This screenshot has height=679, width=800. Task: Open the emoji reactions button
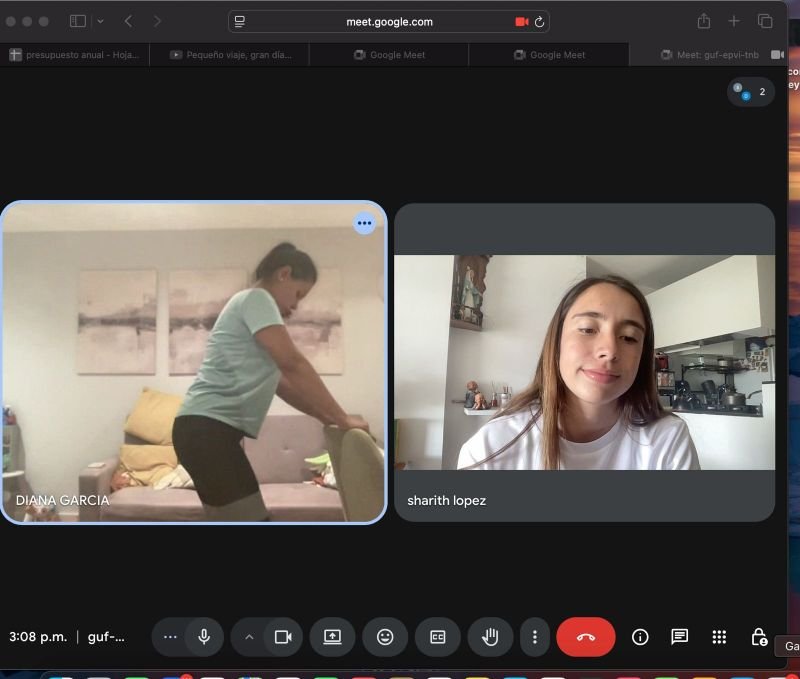pos(385,637)
